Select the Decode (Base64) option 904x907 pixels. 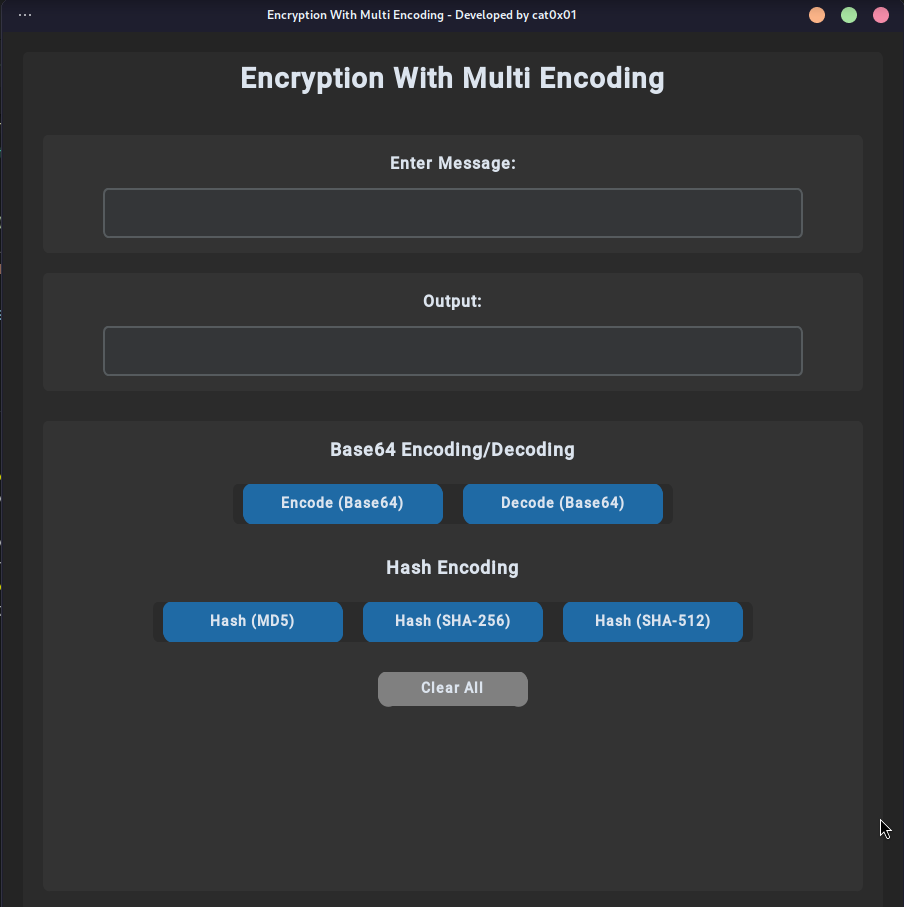[x=562, y=503]
